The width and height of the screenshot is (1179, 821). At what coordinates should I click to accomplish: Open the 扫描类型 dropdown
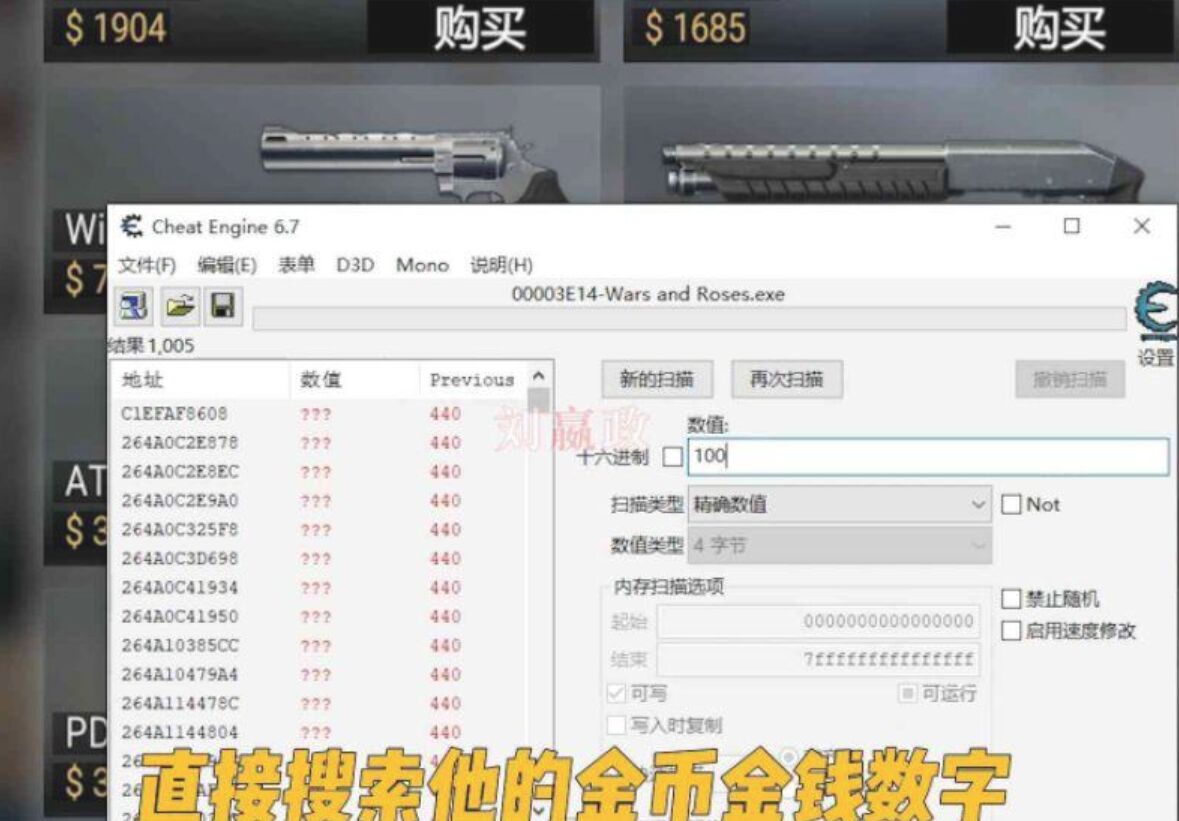click(840, 504)
